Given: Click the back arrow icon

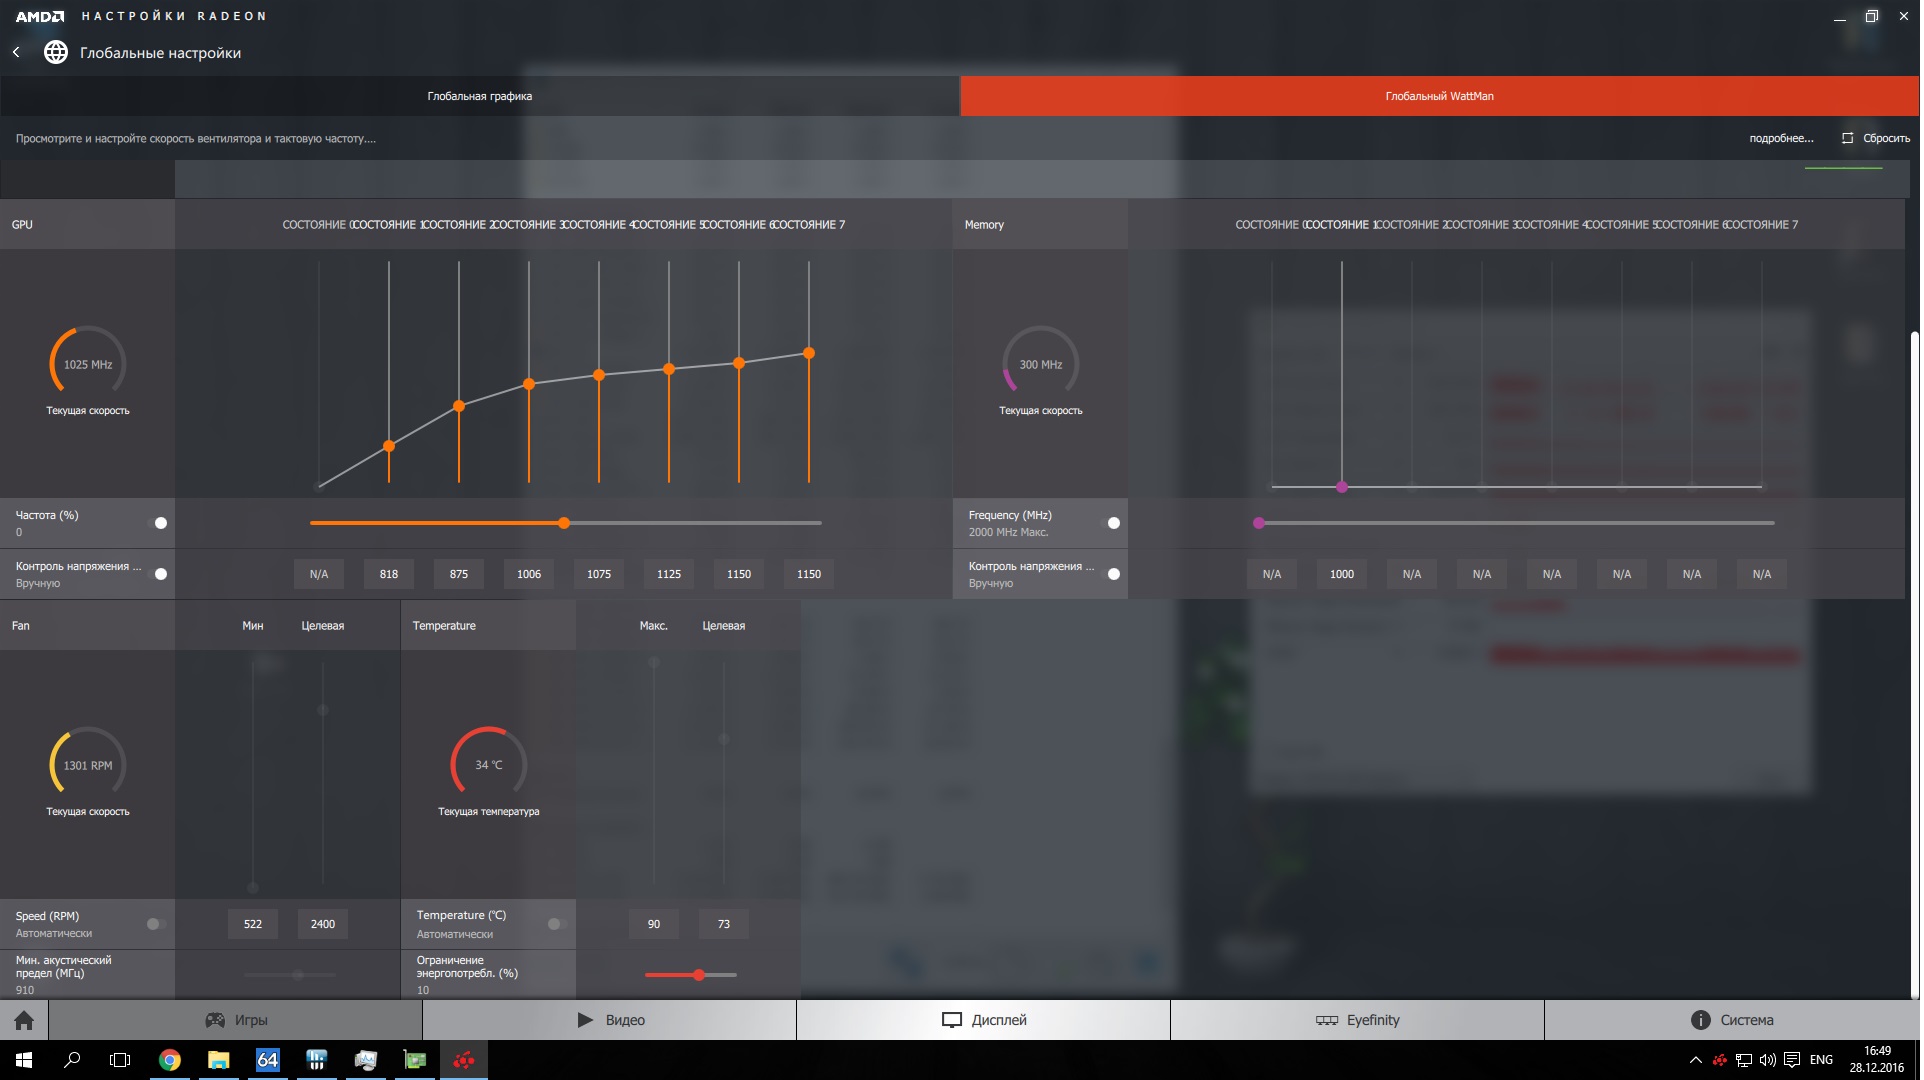Looking at the screenshot, I should pos(16,52).
